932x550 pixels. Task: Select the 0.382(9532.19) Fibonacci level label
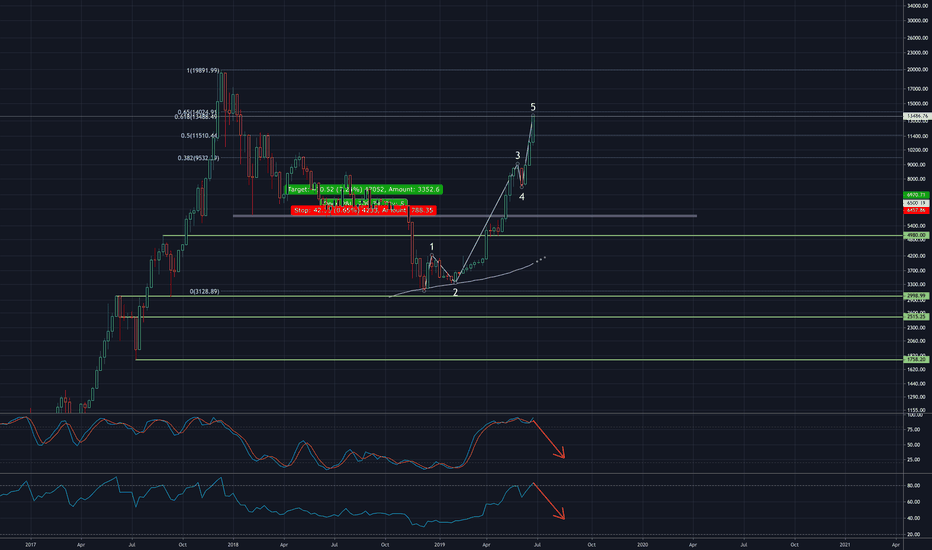click(x=198, y=158)
